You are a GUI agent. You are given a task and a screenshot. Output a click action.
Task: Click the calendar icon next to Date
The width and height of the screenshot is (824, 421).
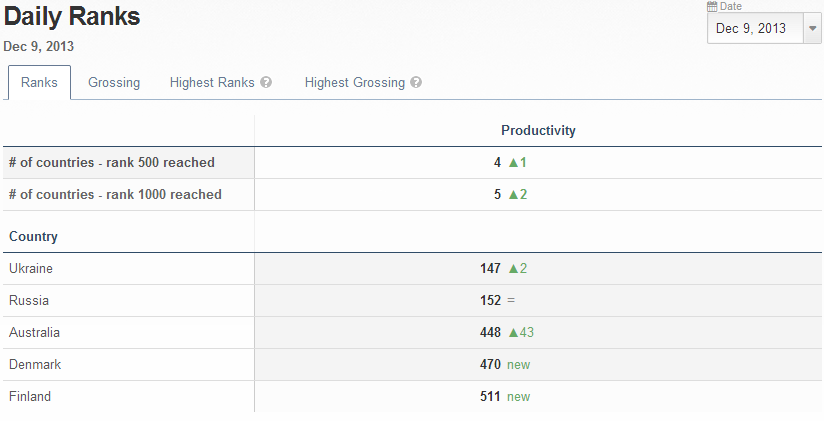pos(712,6)
